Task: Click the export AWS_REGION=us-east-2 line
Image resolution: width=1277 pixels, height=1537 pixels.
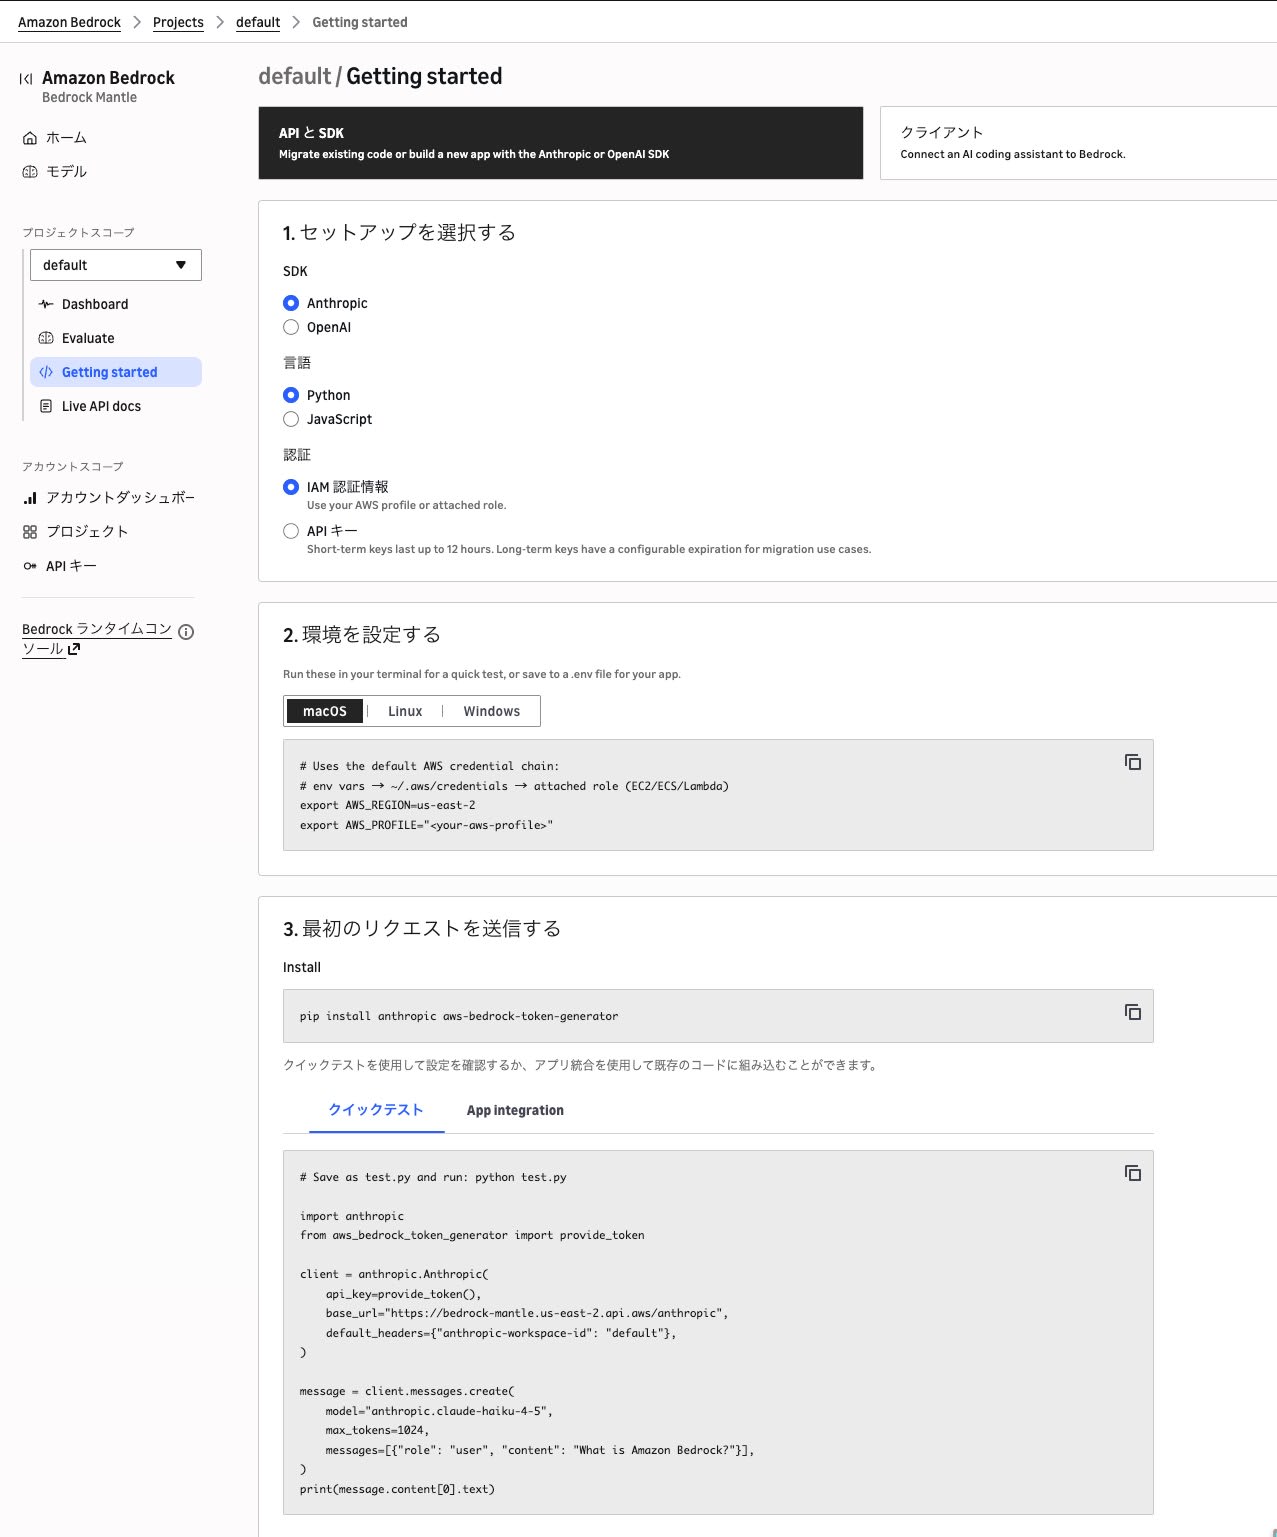Action: tap(388, 805)
